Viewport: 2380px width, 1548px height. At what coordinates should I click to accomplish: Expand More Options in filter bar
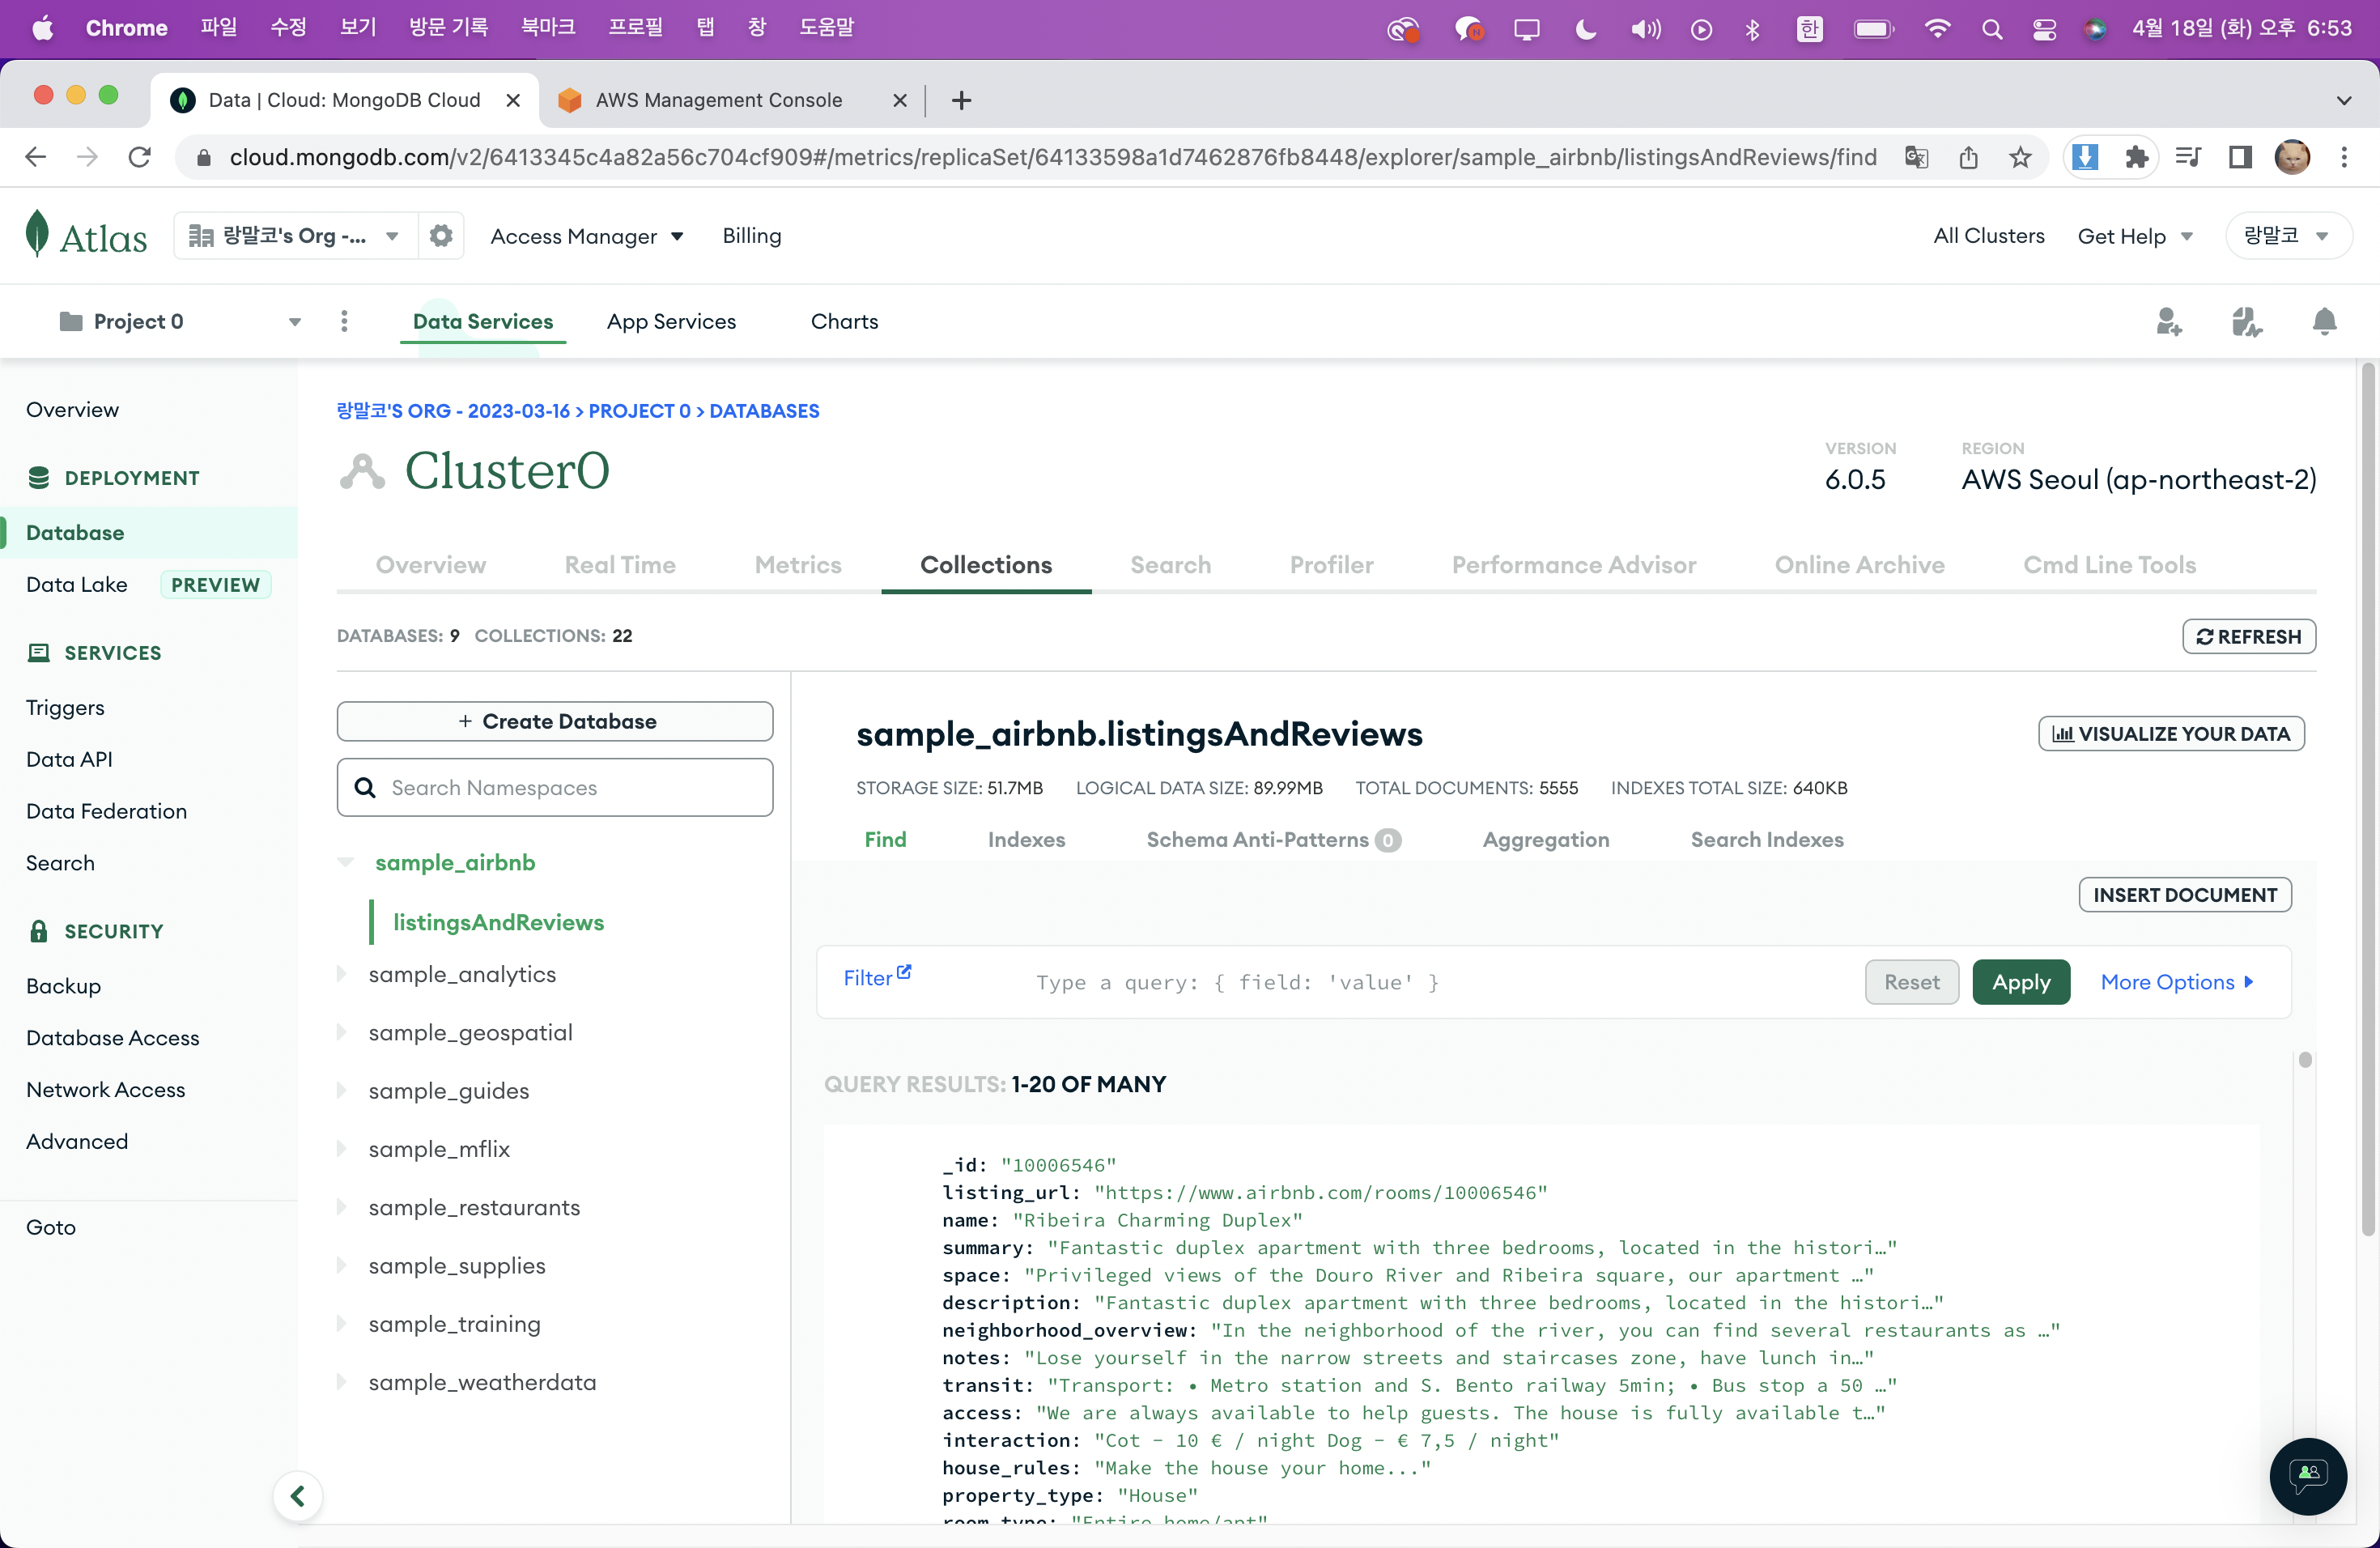point(2177,982)
